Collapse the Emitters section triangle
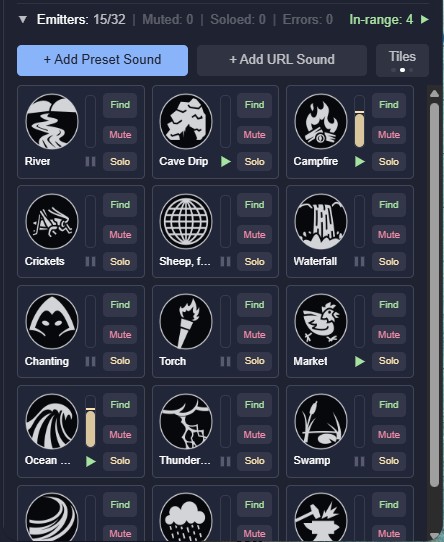Screen dimensions: 444x542 click(x=23, y=19)
